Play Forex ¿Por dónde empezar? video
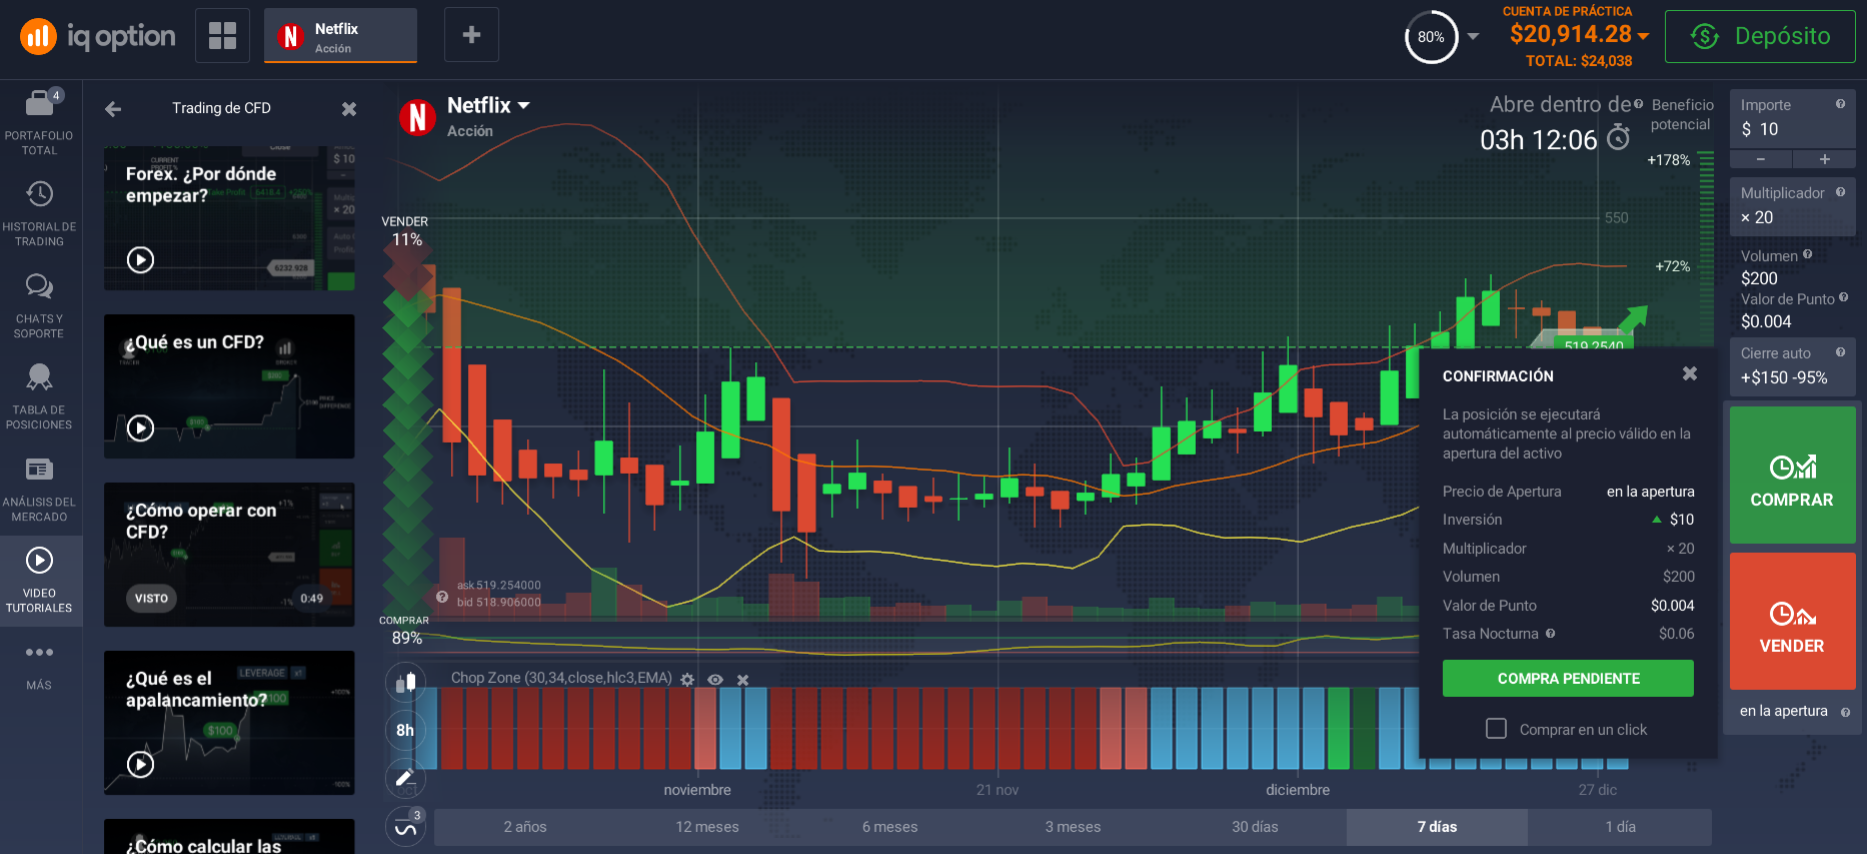The width and height of the screenshot is (1867, 854). pos(141,260)
